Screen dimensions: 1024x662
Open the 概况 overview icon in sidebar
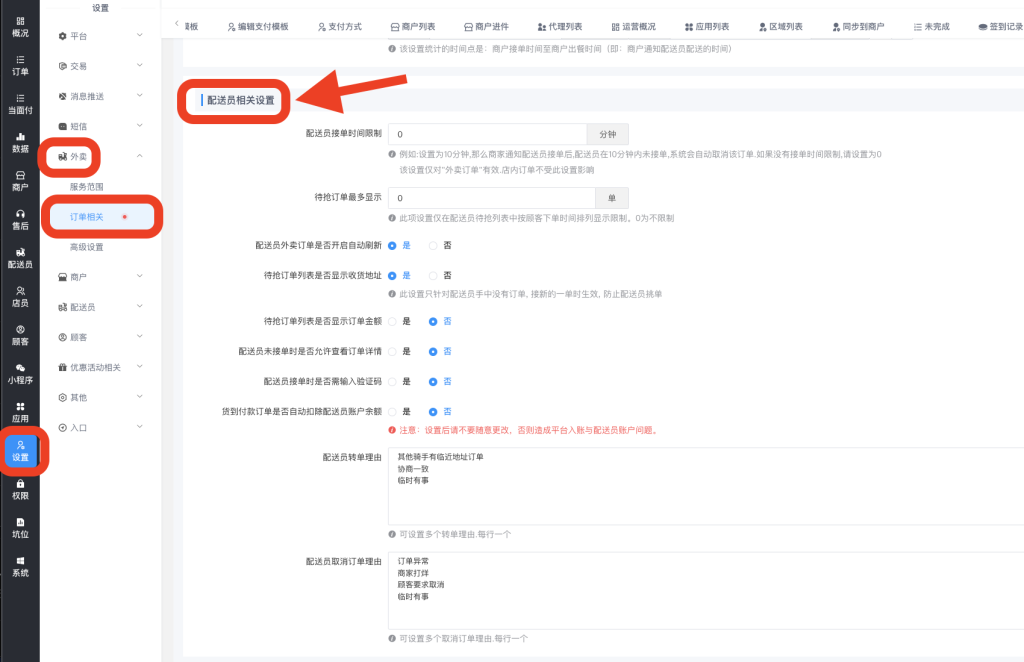coord(20,26)
